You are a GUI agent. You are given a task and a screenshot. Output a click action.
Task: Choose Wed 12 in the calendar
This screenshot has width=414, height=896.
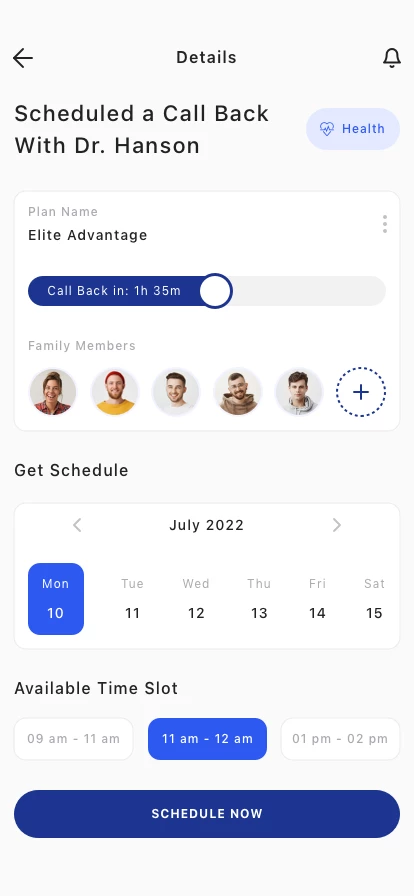tap(196, 599)
